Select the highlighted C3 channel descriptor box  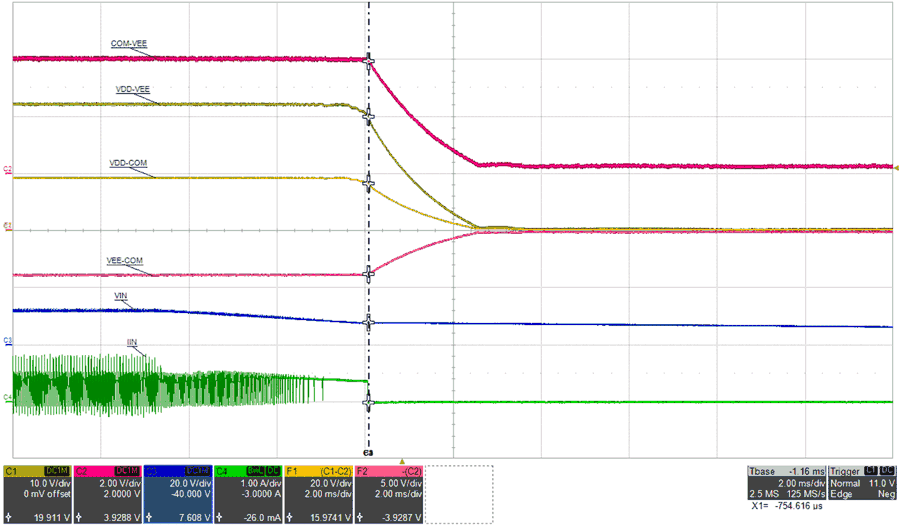pyautogui.click(x=178, y=494)
